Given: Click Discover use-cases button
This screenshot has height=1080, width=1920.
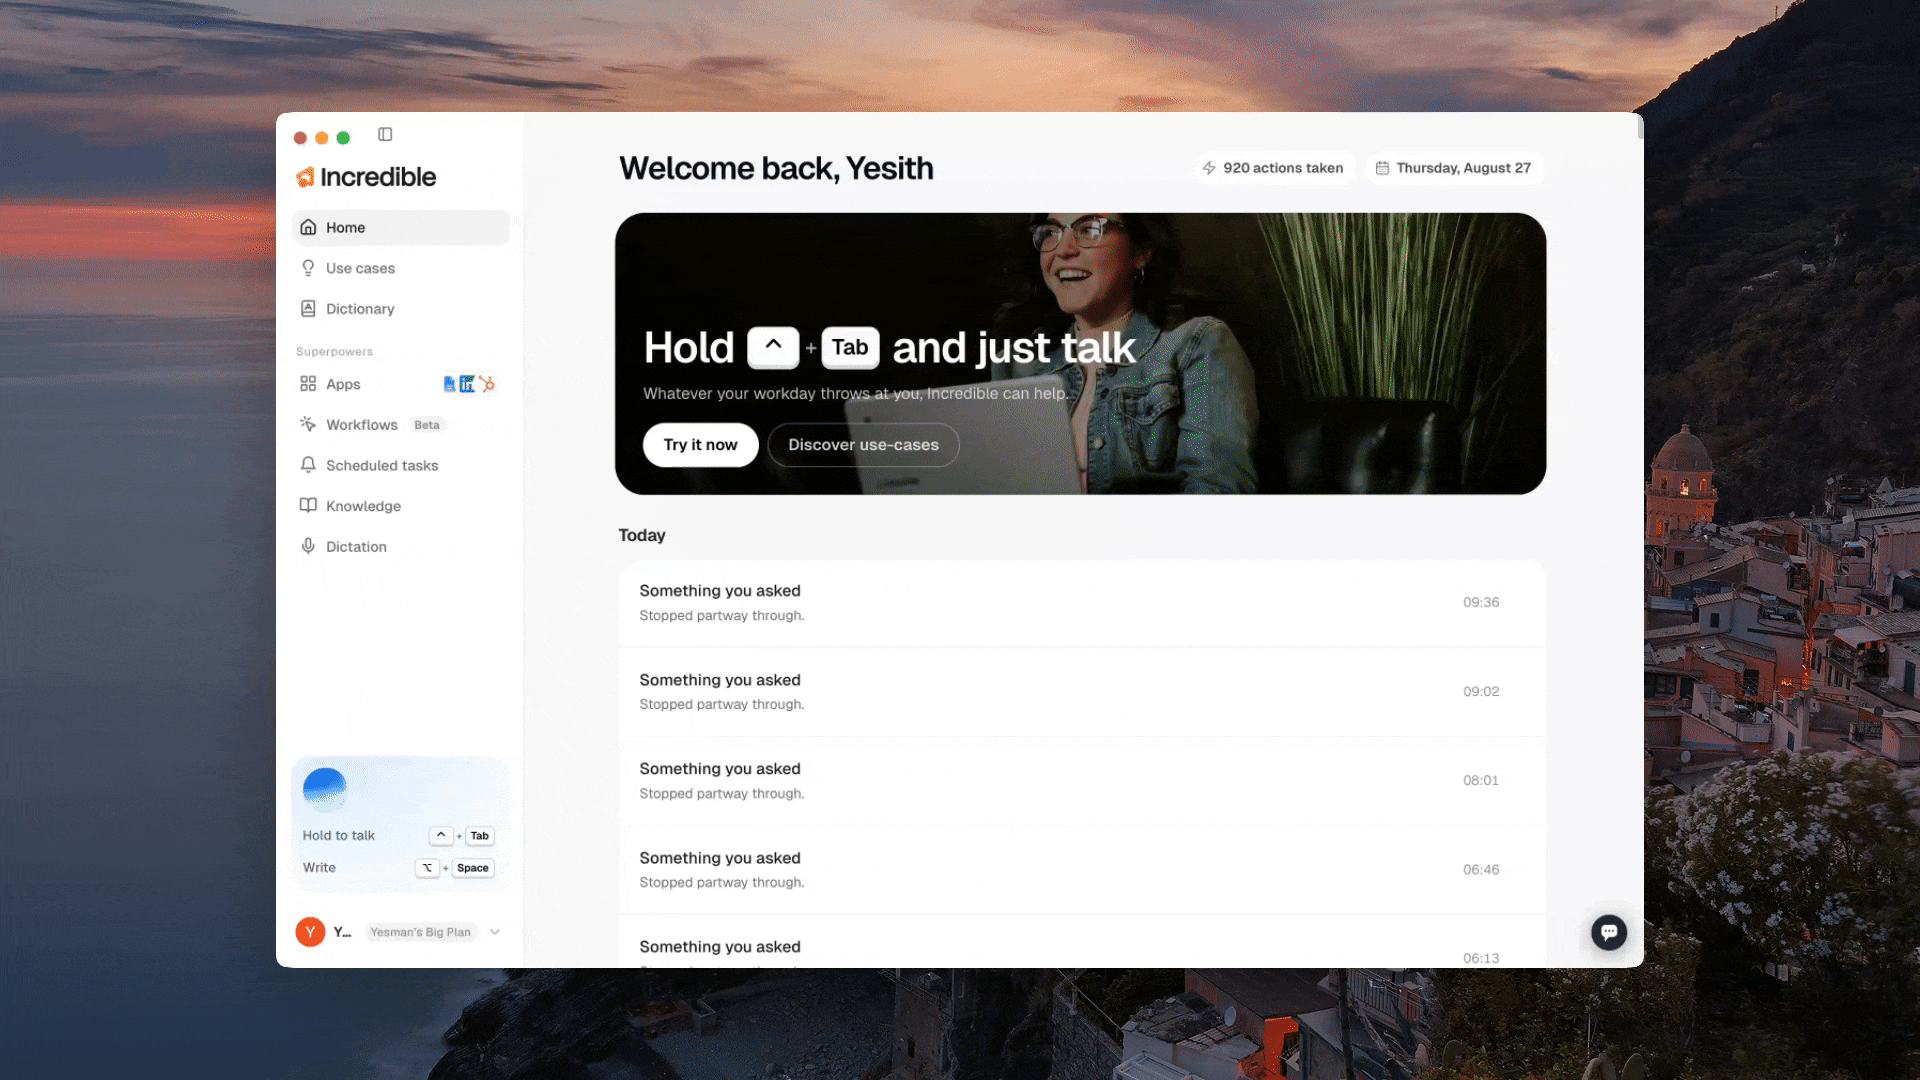Looking at the screenshot, I should 863,445.
